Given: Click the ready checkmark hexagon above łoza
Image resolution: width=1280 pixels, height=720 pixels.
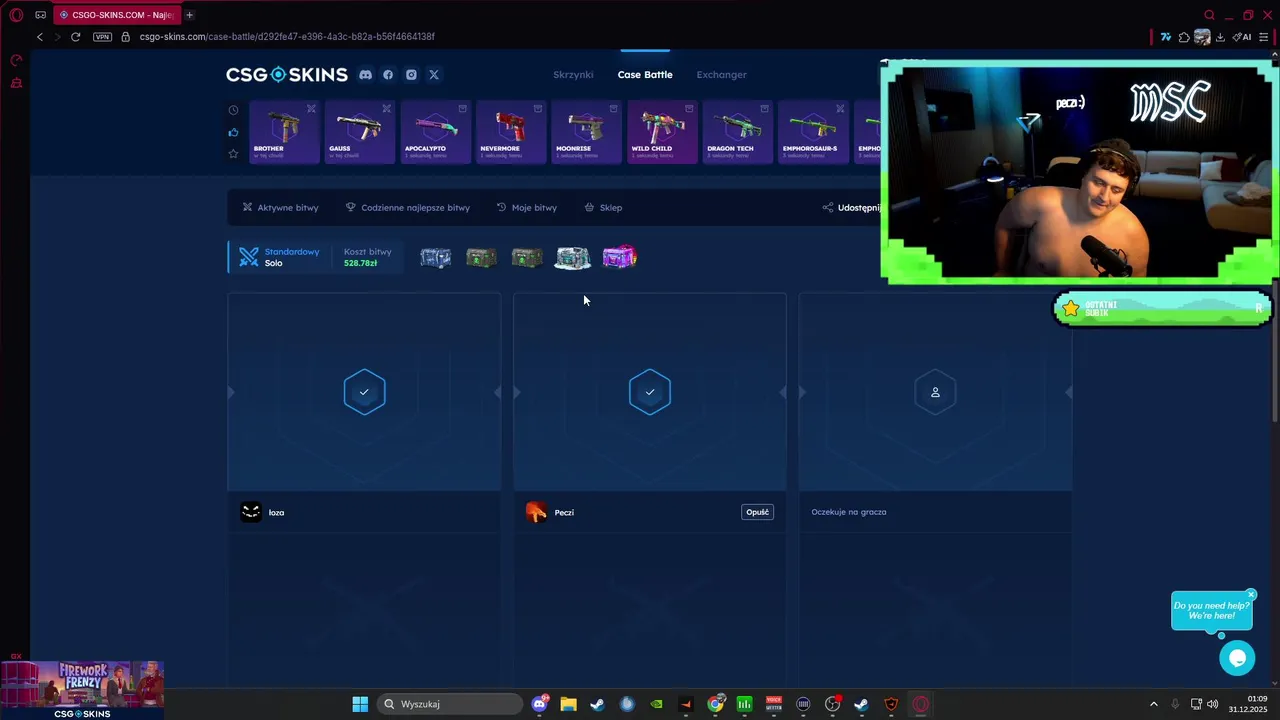Looking at the screenshot, I should click(x=364, y=392).
